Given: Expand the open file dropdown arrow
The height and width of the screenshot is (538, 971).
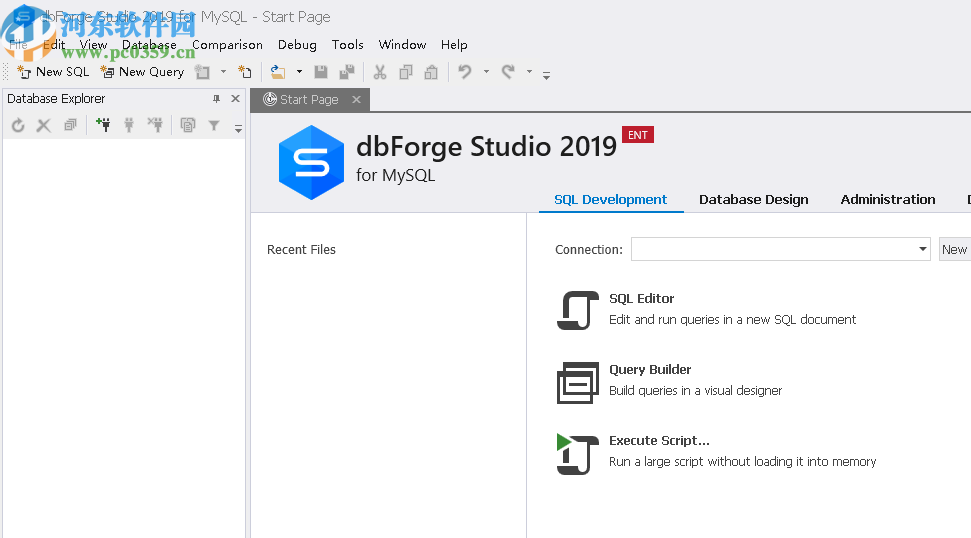Looking at the screenshot, I should click(299, 72).
